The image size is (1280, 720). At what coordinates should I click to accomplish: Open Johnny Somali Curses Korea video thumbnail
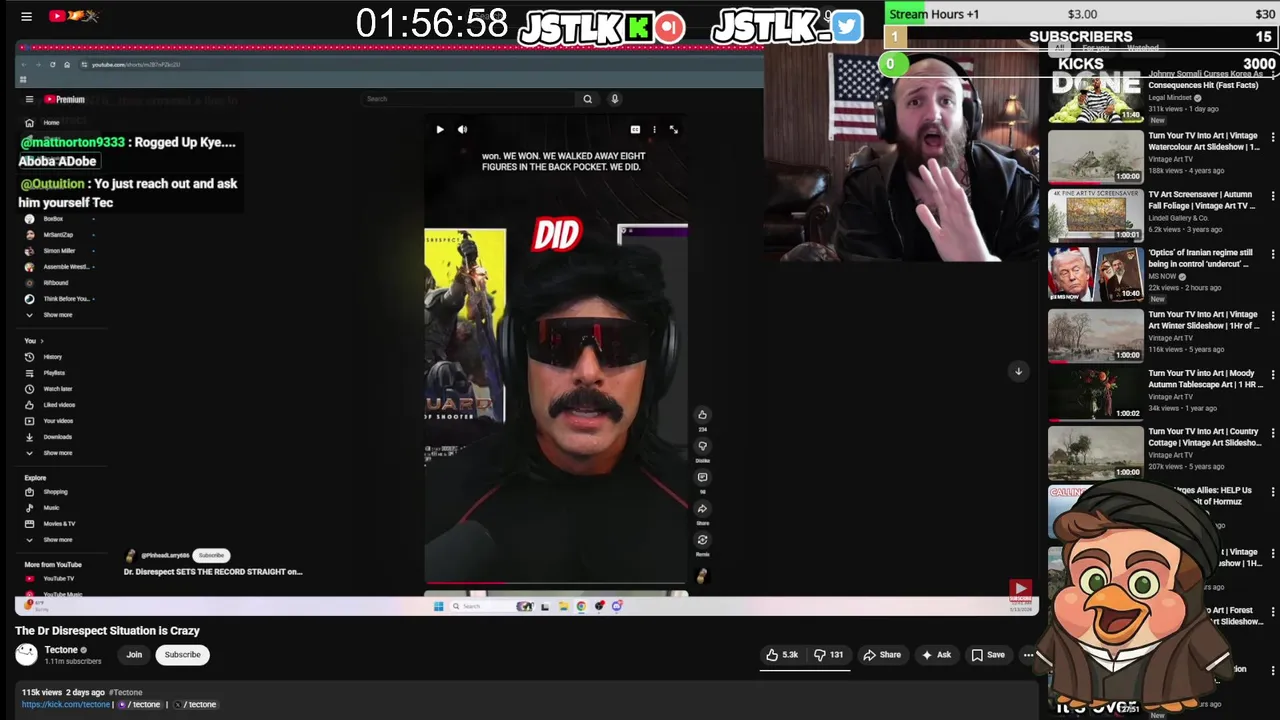click(1095, 96)
